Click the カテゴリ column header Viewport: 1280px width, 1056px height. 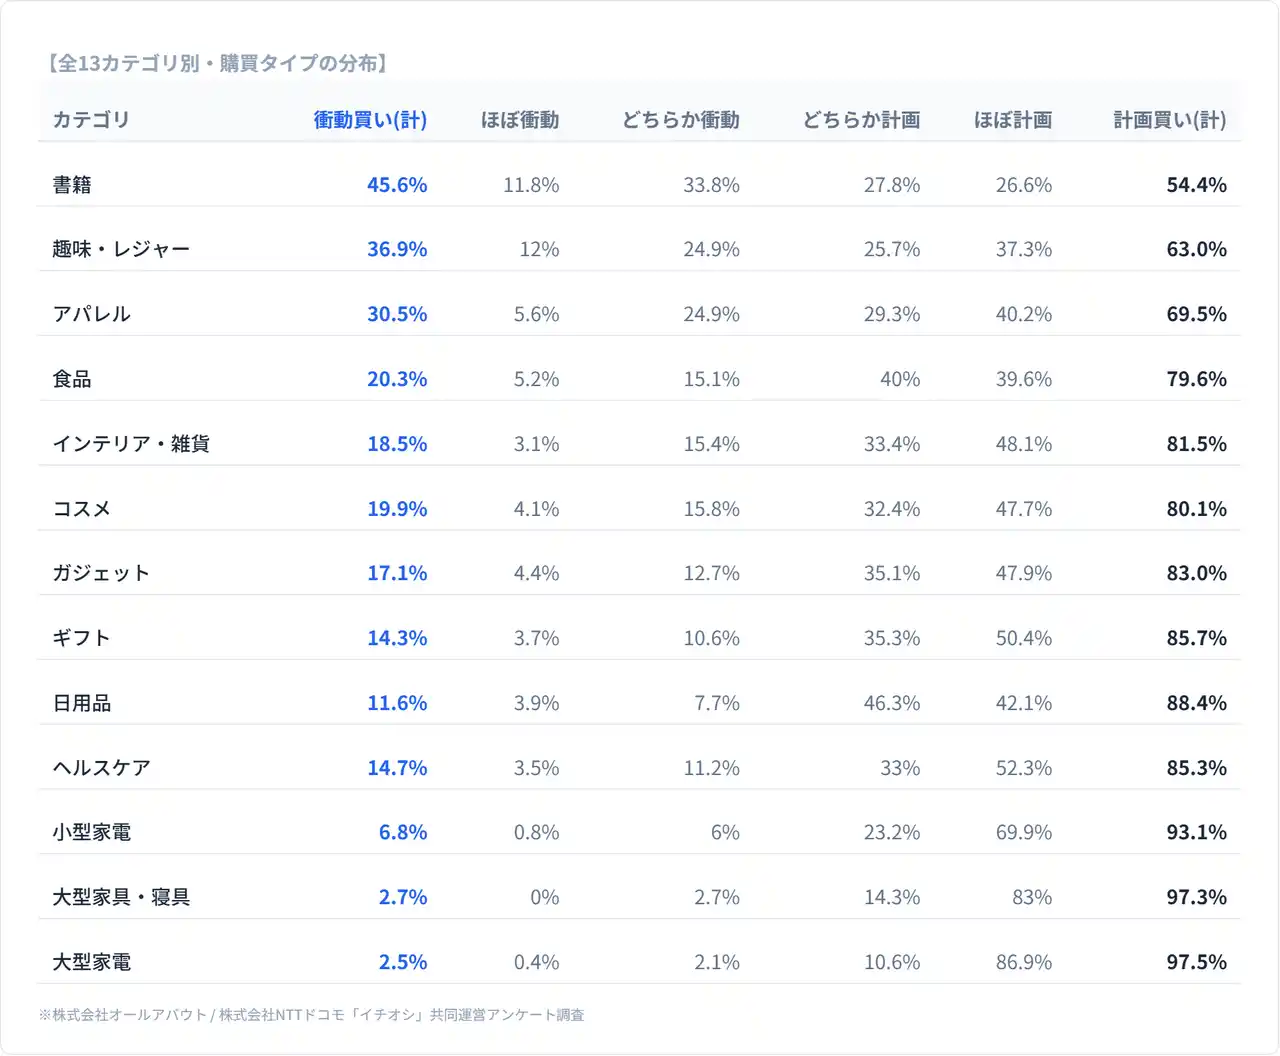click(91, 120)
